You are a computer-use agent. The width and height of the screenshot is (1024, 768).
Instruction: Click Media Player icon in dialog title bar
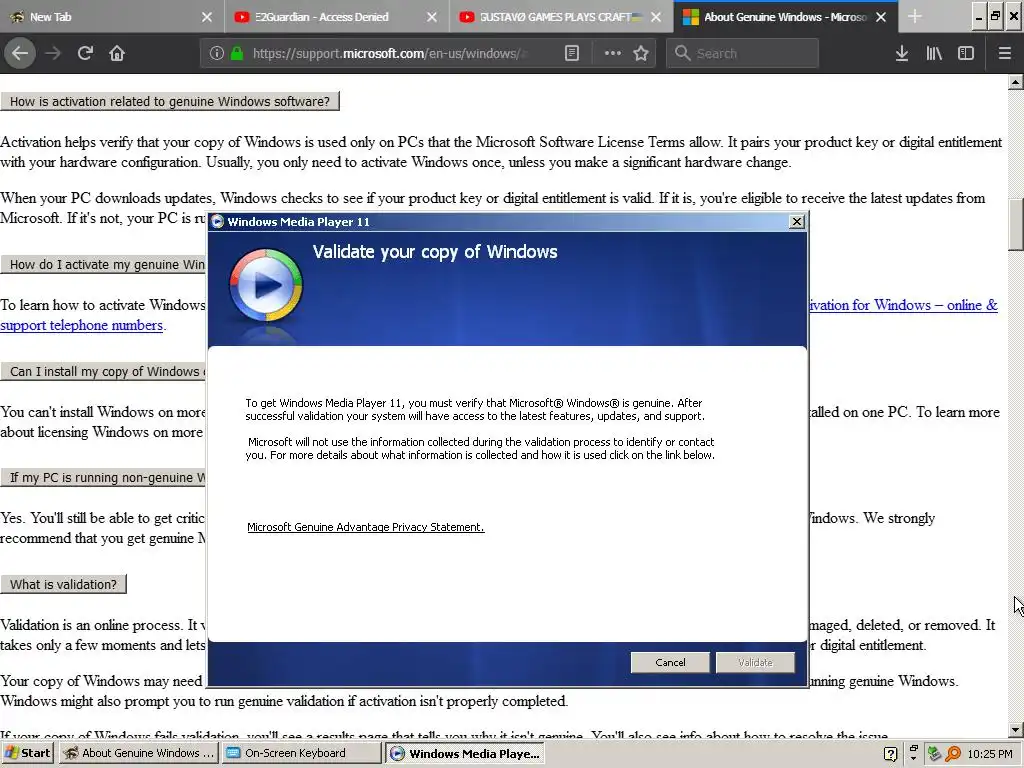217,222
